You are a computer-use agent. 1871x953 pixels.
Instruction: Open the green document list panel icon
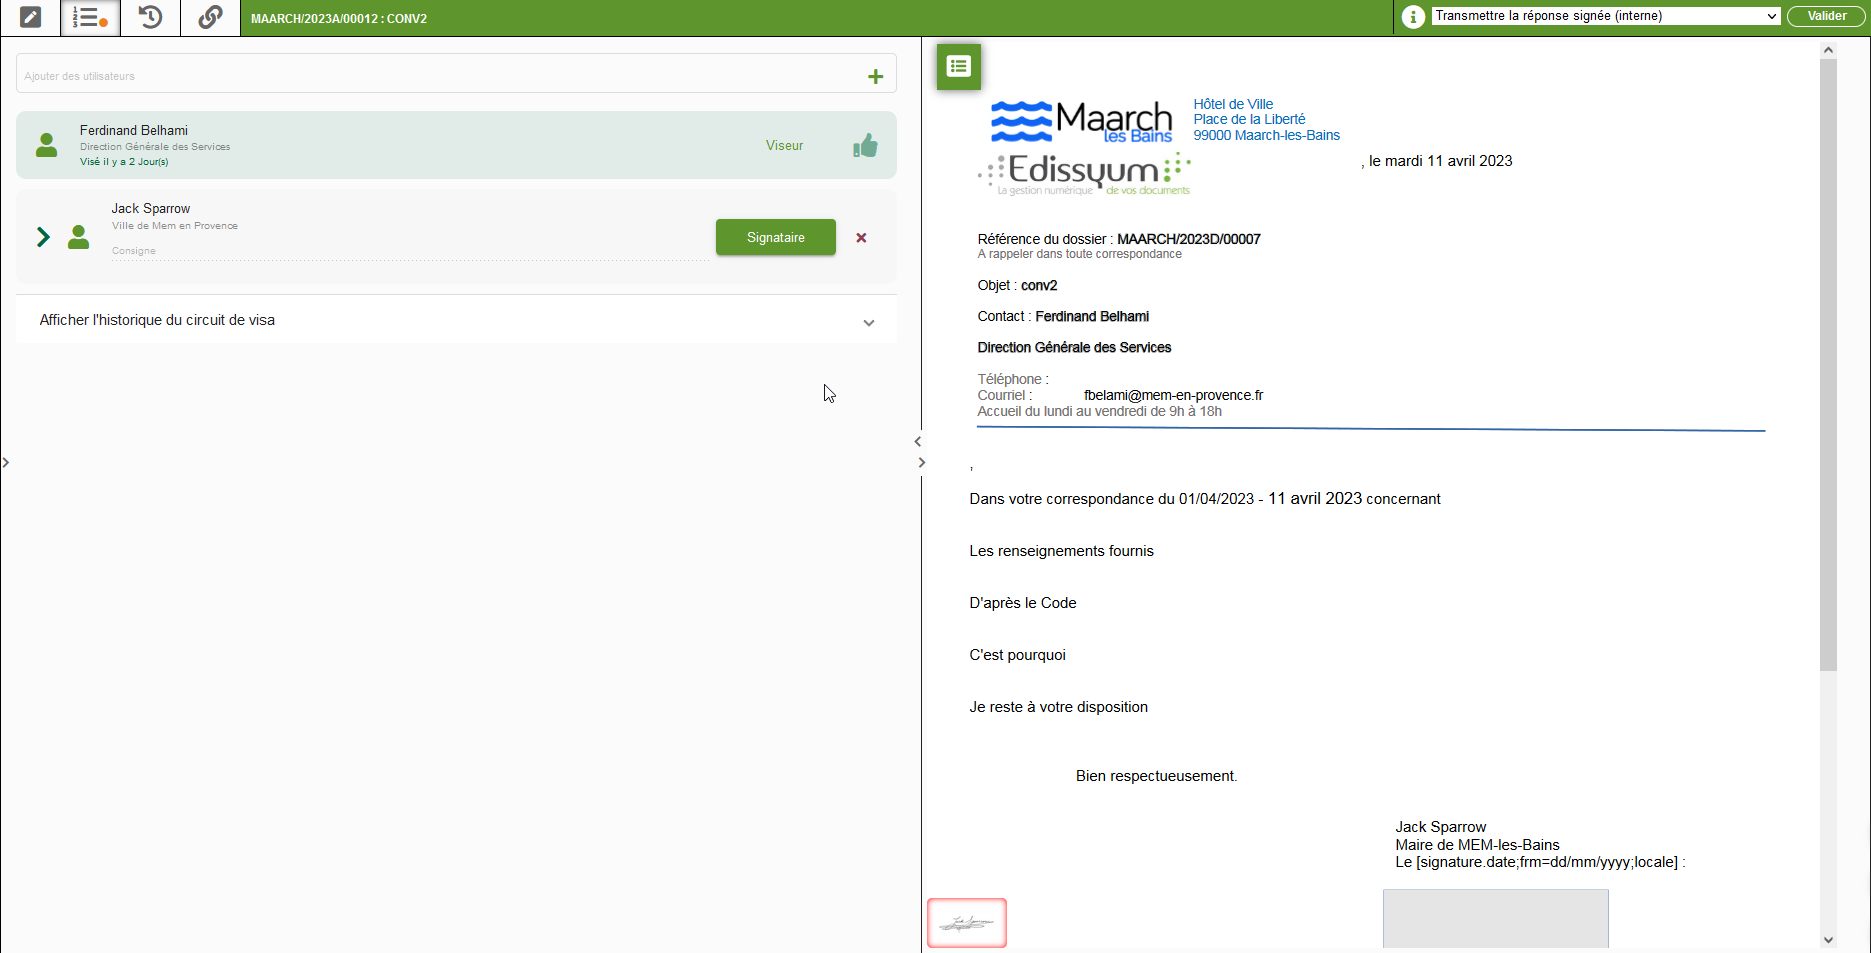(x=958, y=67)
